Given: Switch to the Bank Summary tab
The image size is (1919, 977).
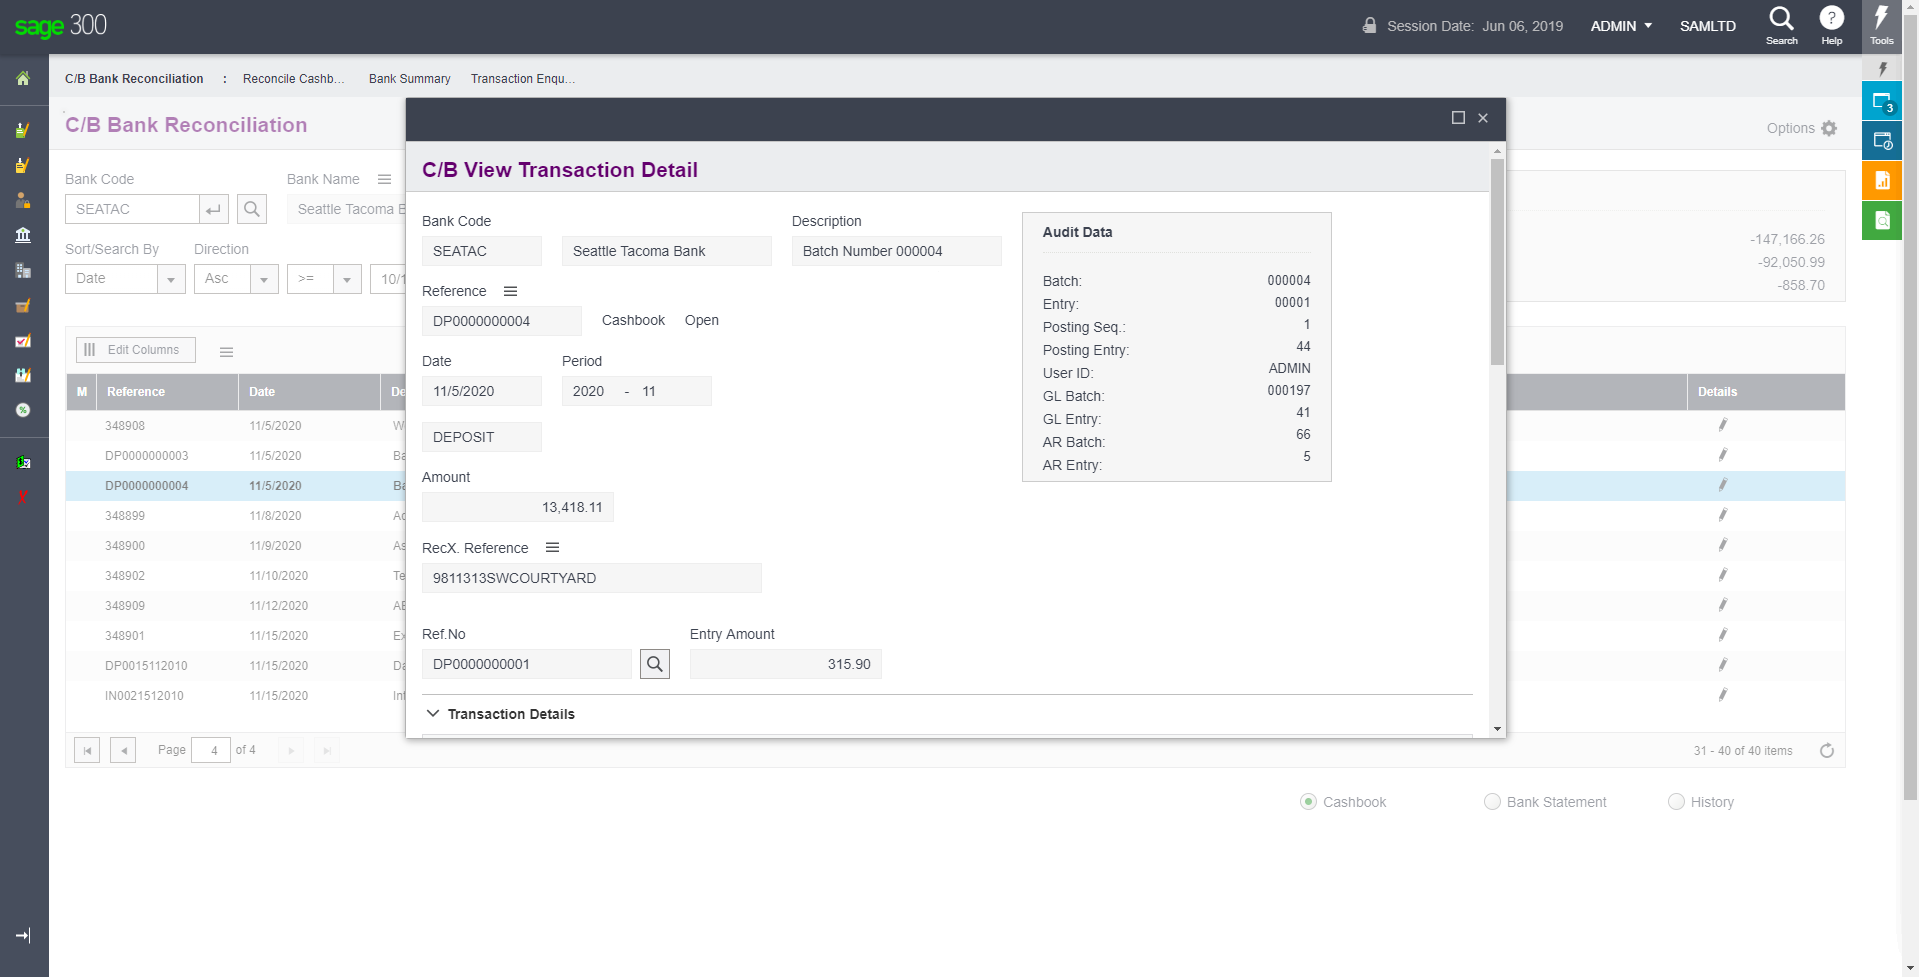Looking at the screenshot, I should [x=409, y=79].
